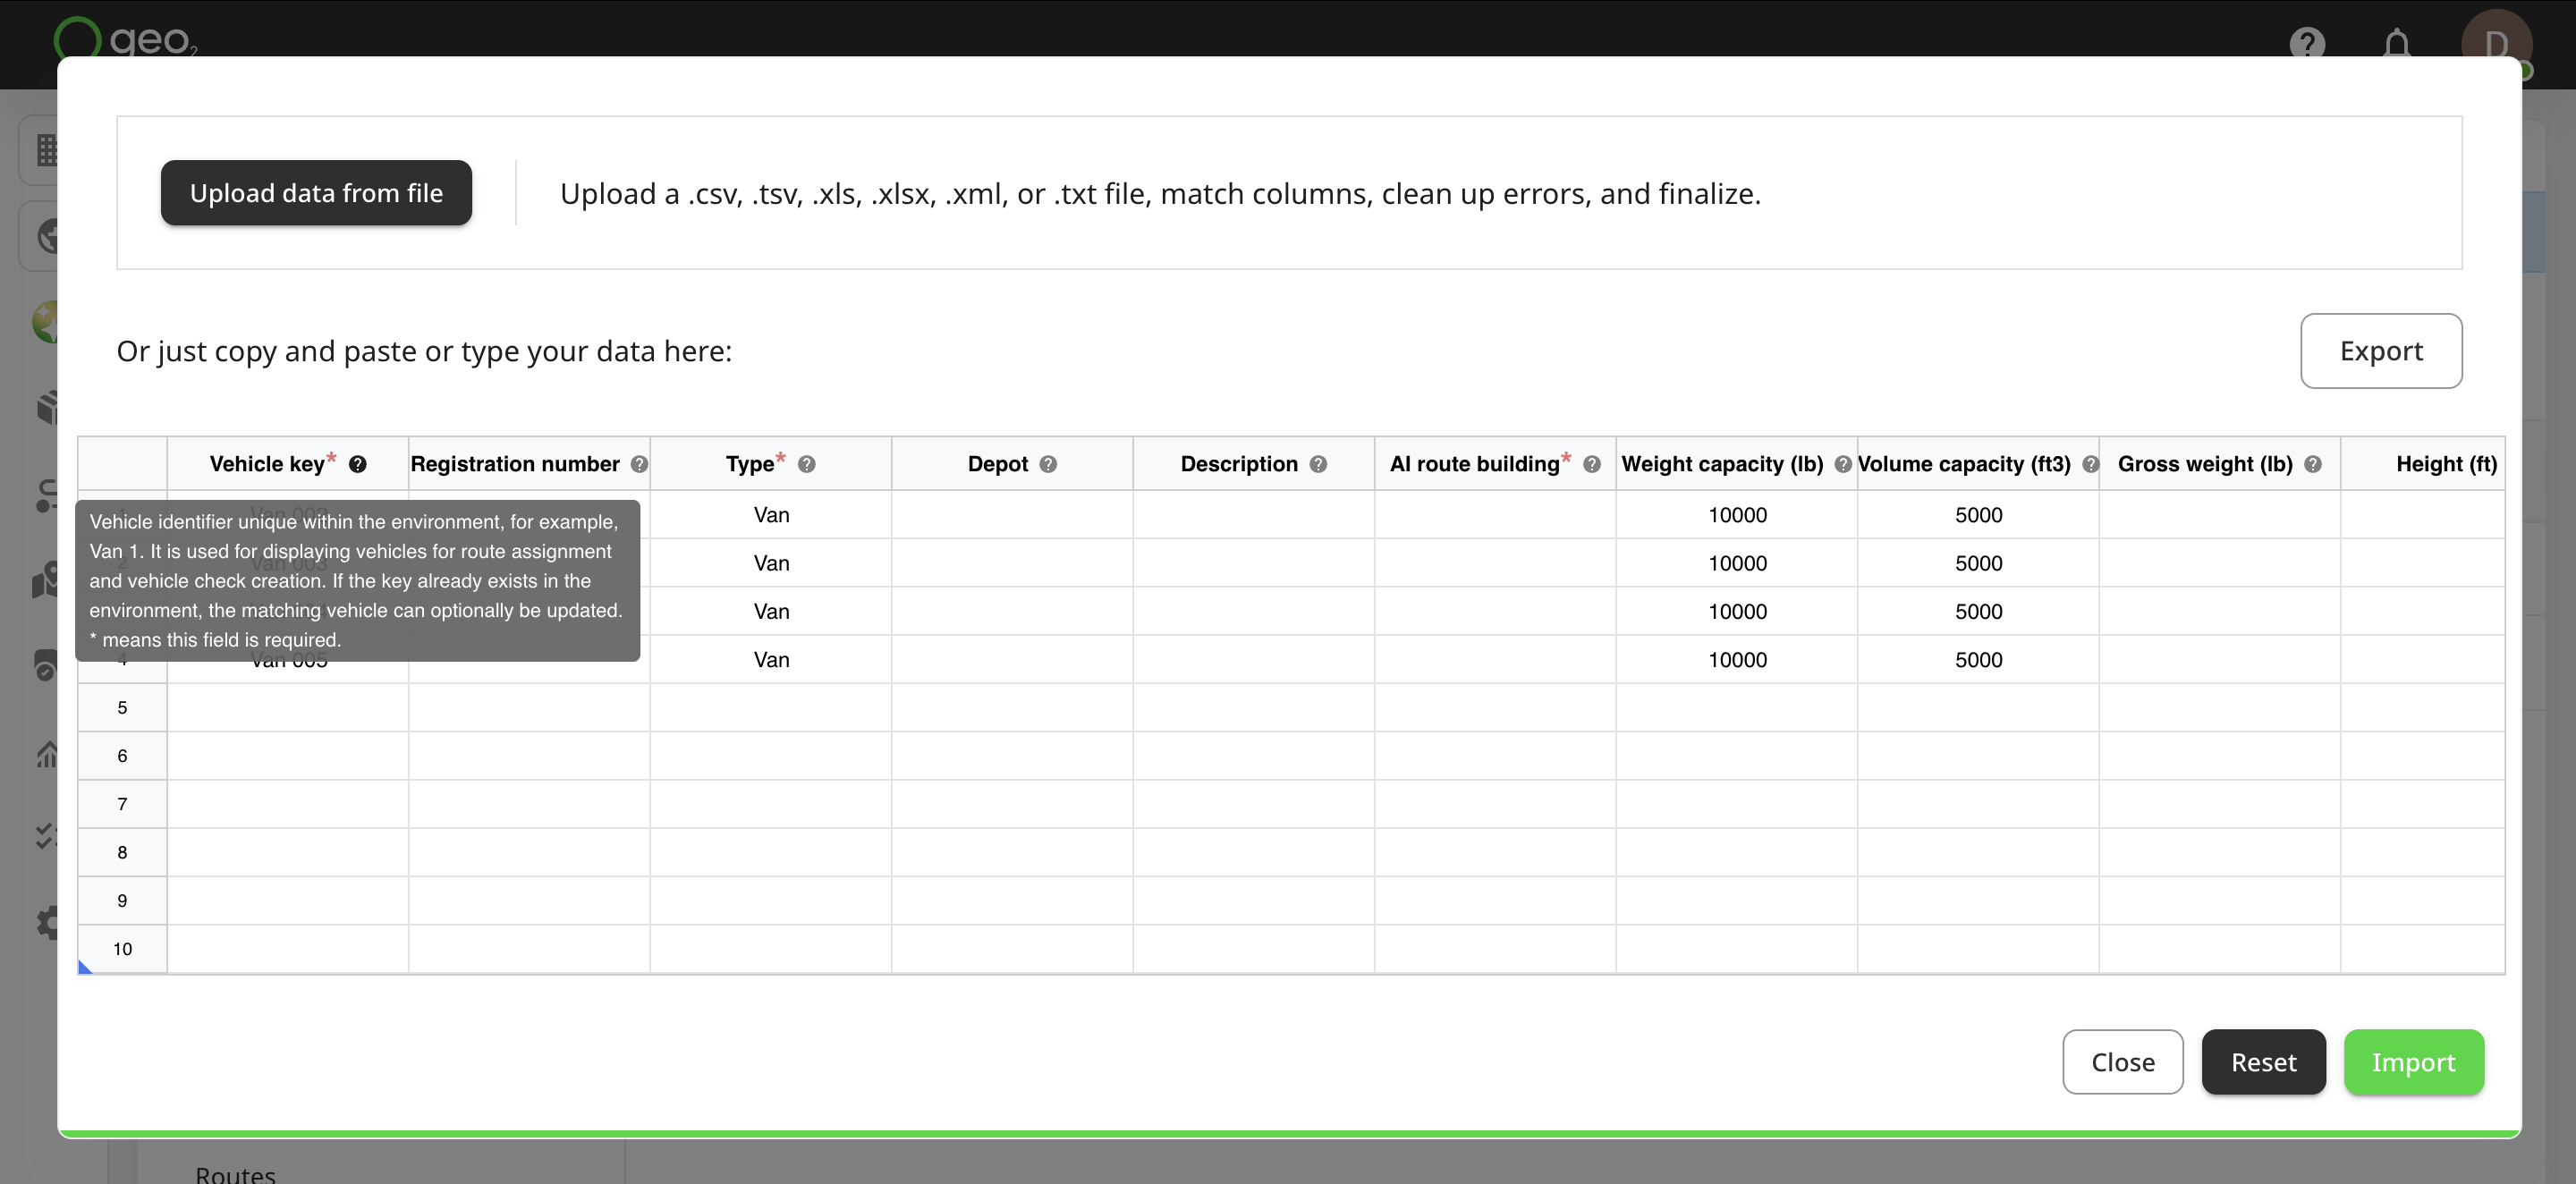Select row header 5
Viewport: 2576px width, 1184px height.
122,708
